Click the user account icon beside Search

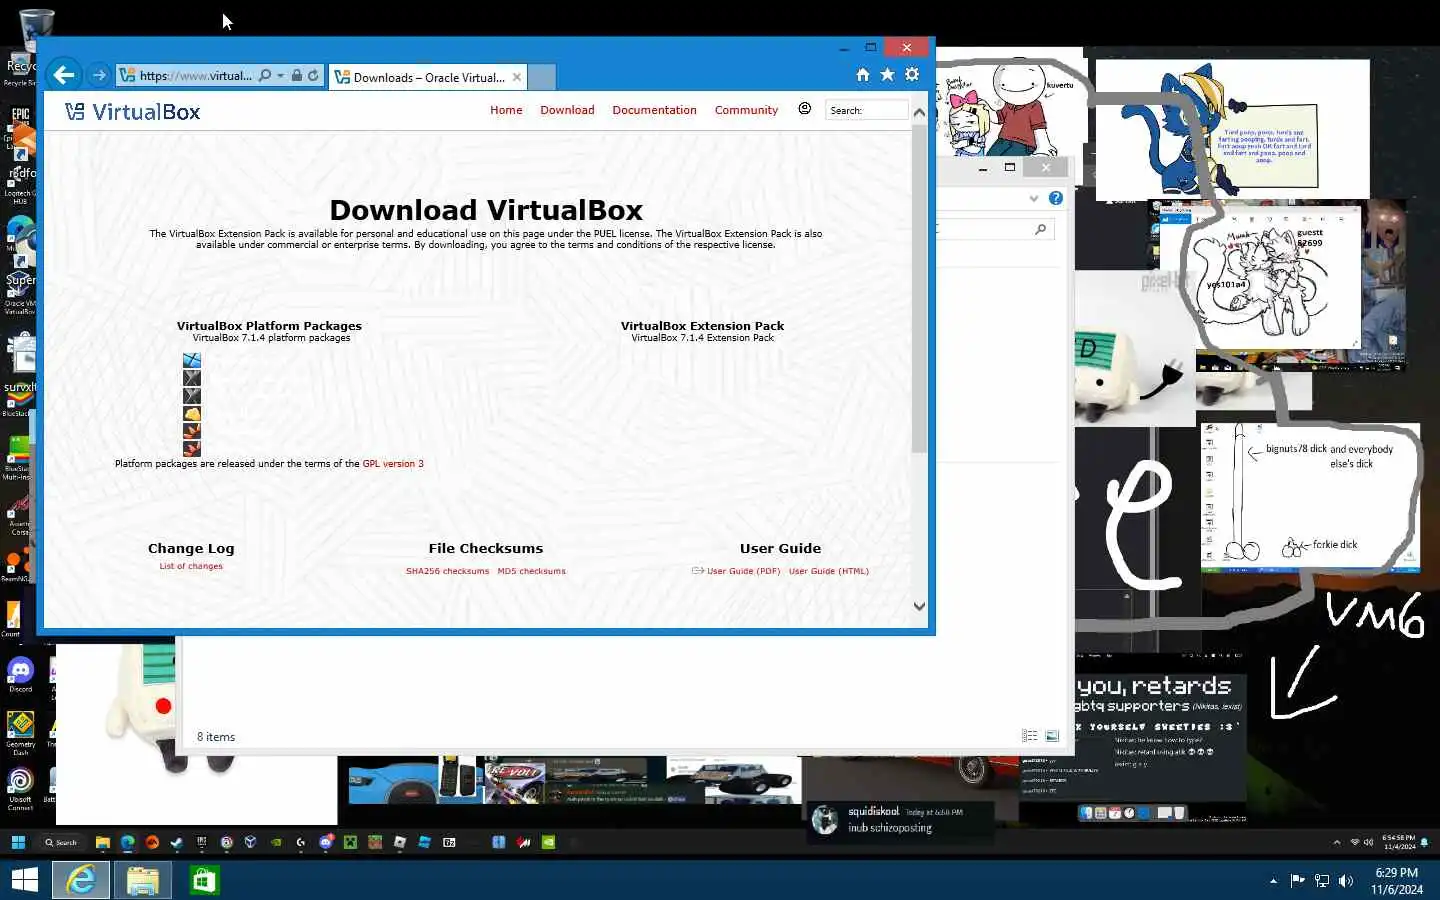[805, 108]
